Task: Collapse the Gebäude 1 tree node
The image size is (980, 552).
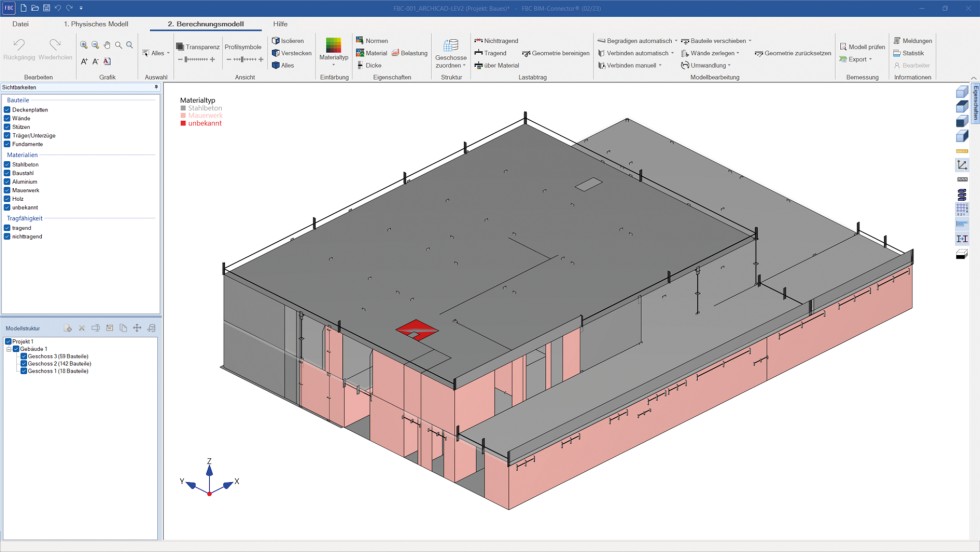Action: tap(8, 349)
